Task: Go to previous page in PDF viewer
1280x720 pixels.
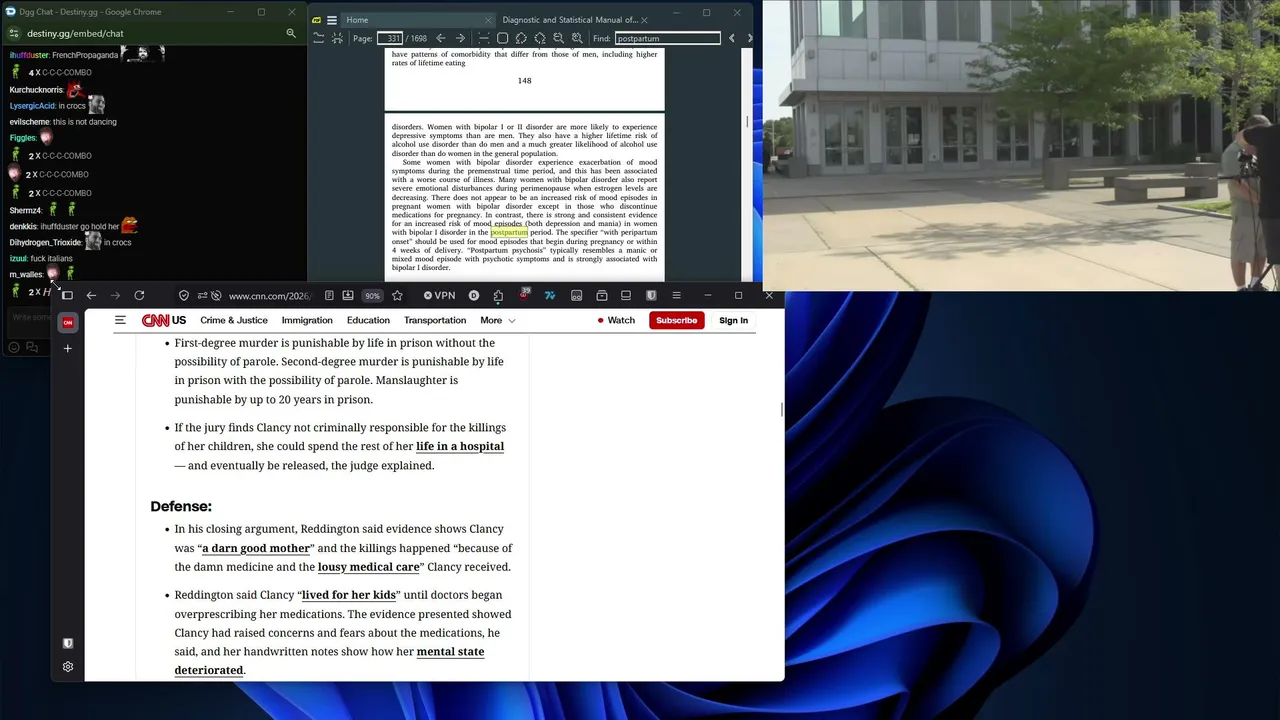Action: 441,38
